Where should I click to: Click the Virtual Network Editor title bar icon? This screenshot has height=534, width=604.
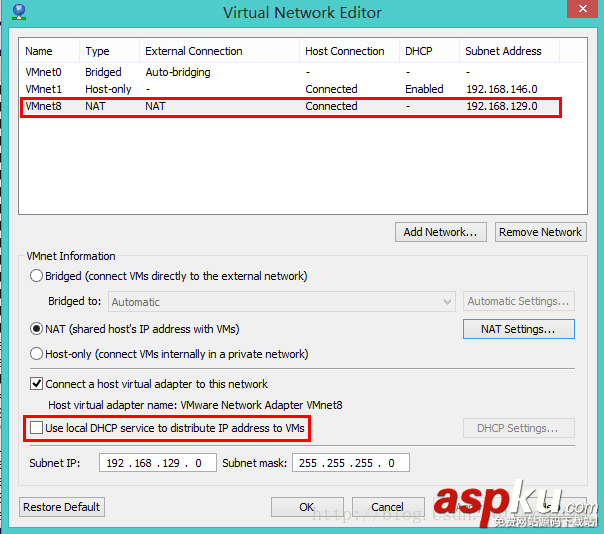click(x=18, y=12)
